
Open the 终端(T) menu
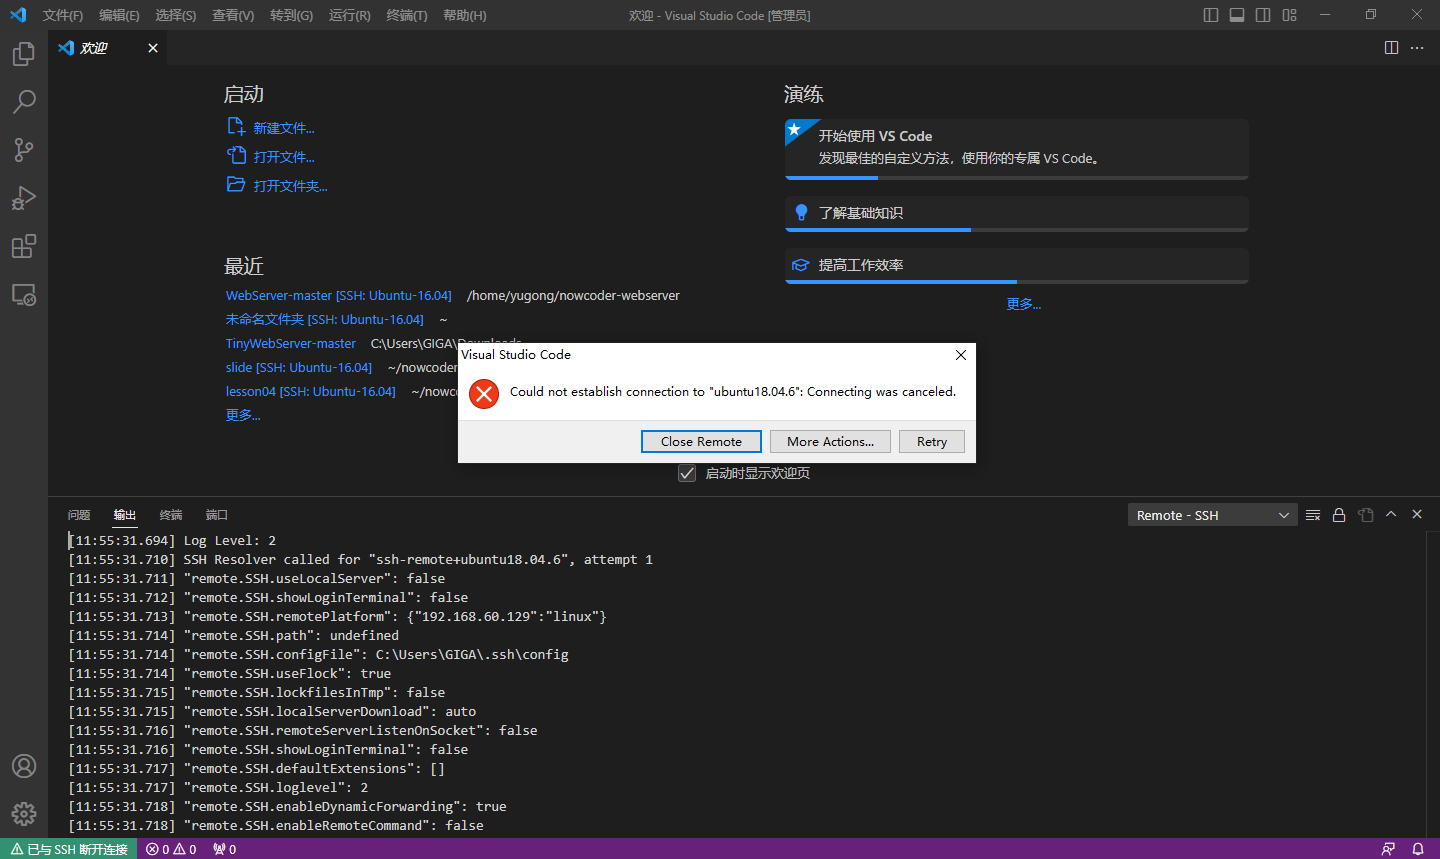coord(407,15)
